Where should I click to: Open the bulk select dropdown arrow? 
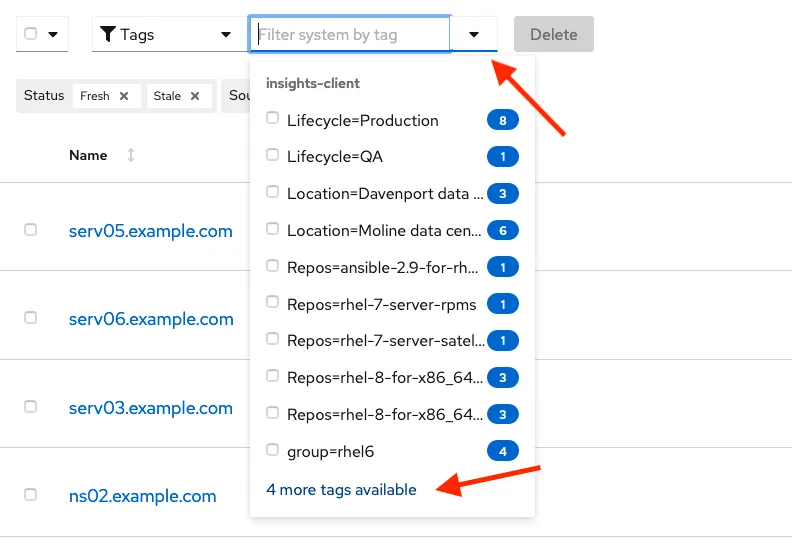click(x=52, y=34)
